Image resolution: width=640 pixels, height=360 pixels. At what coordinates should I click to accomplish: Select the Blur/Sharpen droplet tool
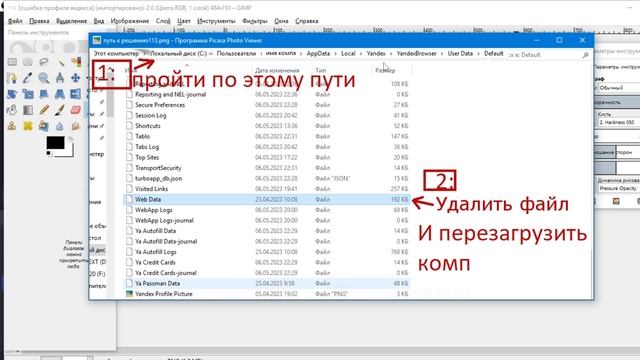pos(60,126)
